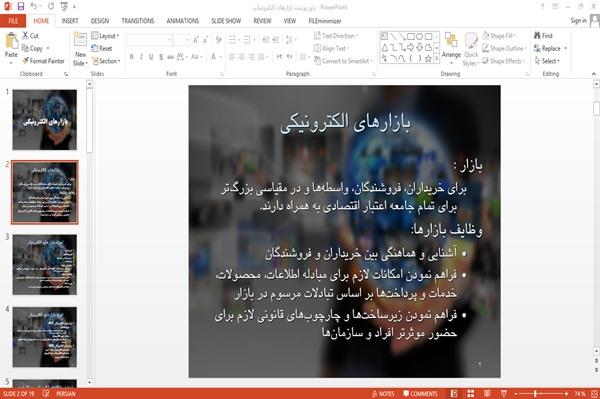
Task: Open the Section dropdown
Action: (106, 61)
